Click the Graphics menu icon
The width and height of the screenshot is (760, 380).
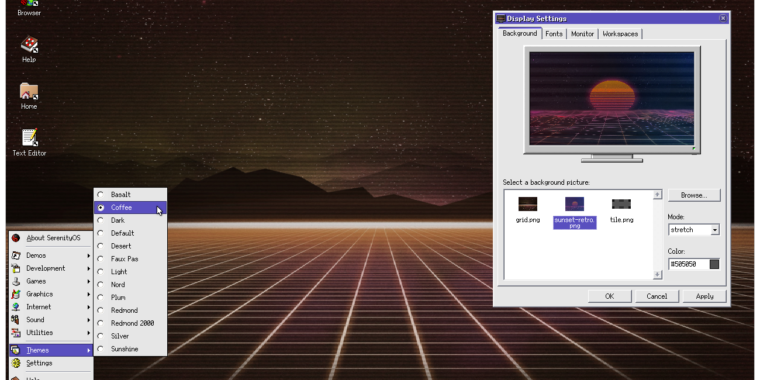16,294
